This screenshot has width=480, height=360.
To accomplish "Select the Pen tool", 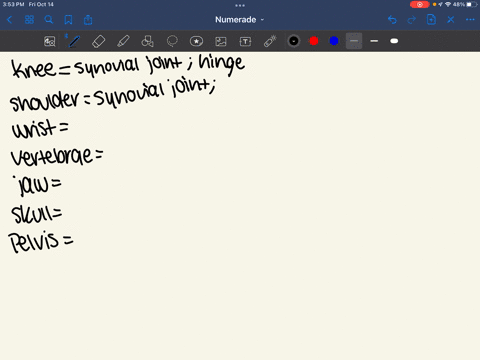I will pos(74,41).
